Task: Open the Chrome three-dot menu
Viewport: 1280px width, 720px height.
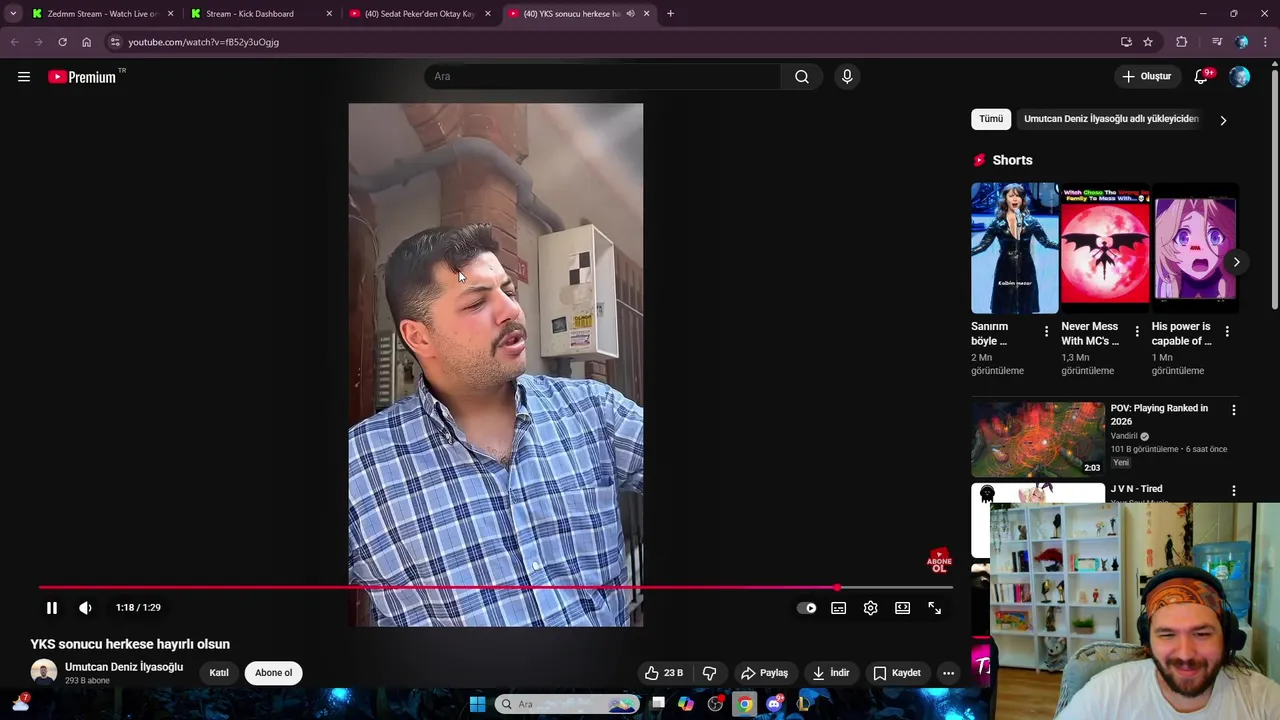Action: click(x=1266, y=42)
